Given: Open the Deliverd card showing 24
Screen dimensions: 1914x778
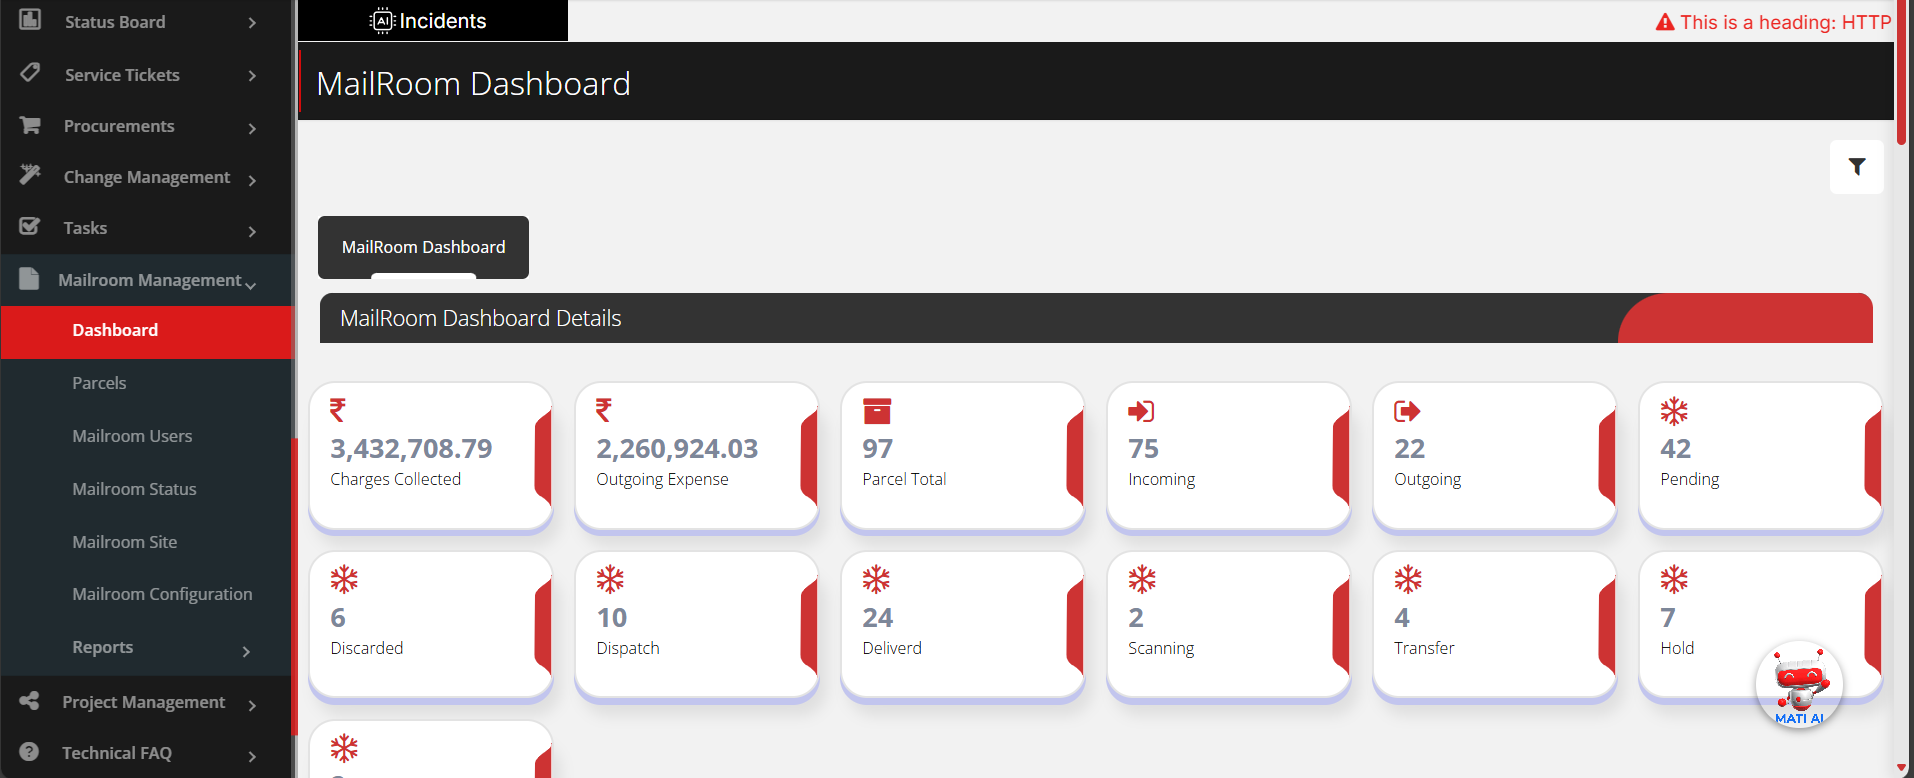Looking at the screenshot, I should [963, 625].
